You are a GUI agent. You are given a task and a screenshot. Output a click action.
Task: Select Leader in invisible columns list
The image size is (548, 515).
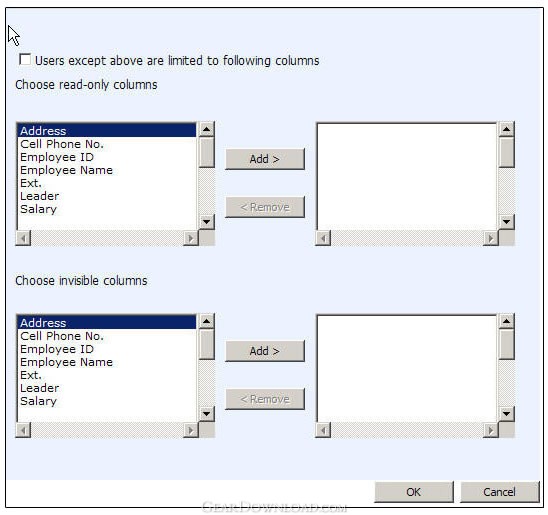39,388
